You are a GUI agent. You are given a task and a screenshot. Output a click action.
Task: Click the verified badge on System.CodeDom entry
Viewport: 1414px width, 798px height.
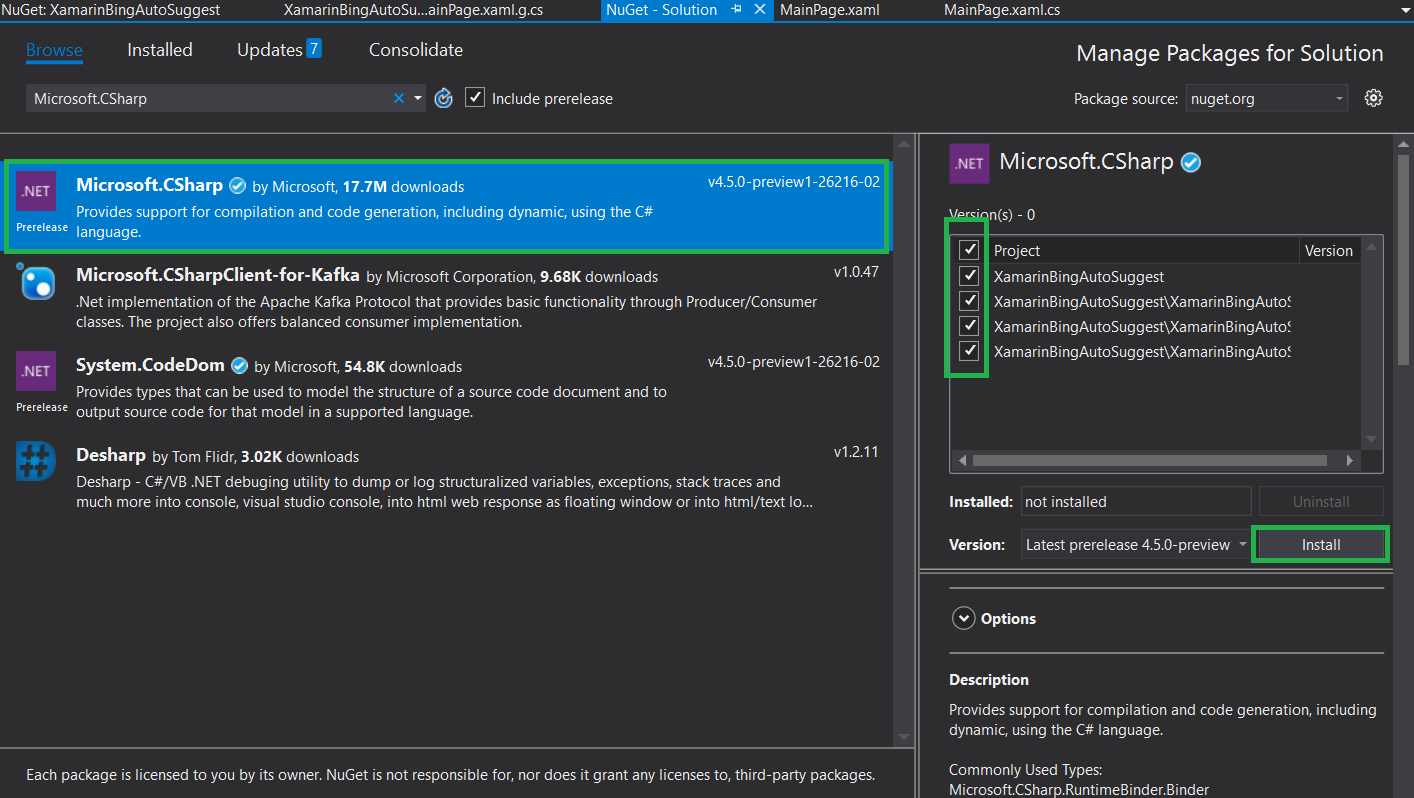click(240, 366)
